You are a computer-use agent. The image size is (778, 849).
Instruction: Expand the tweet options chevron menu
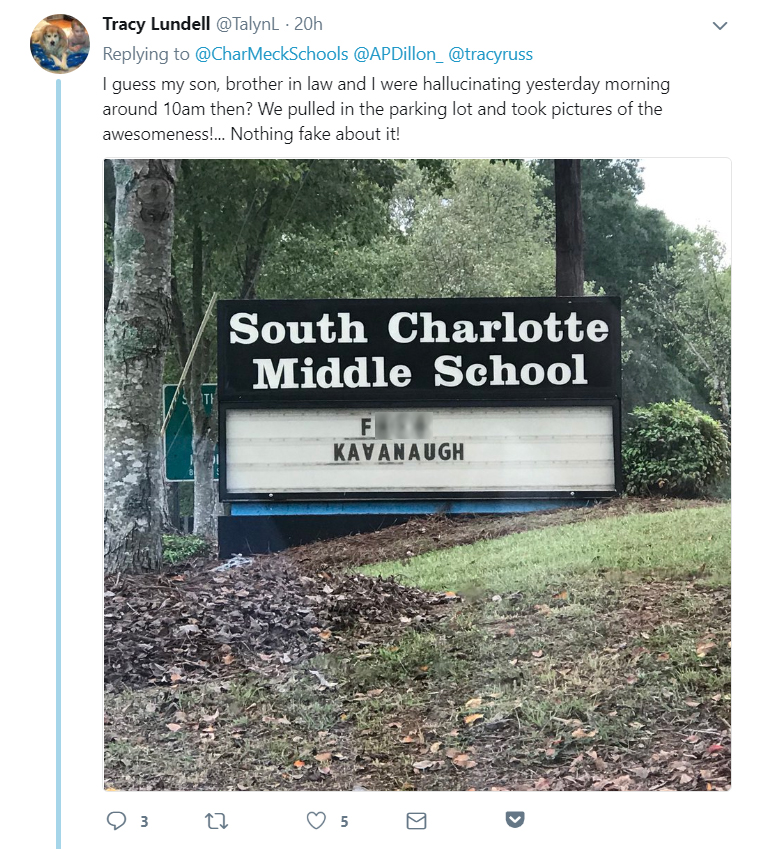720,25
